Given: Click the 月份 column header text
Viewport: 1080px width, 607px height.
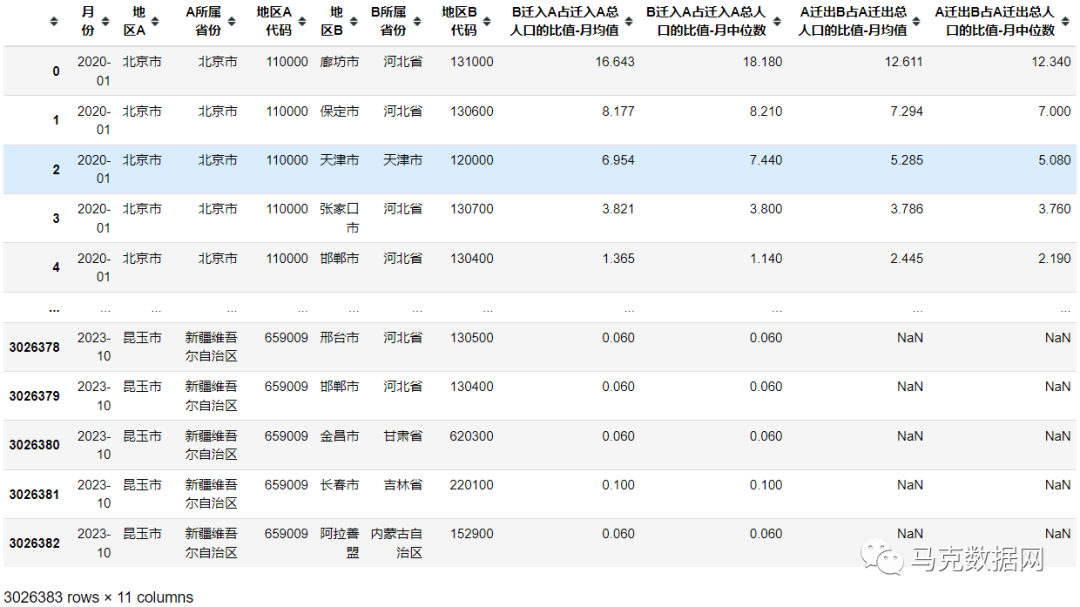Looking at the screenshot, I should click(87, 21).
